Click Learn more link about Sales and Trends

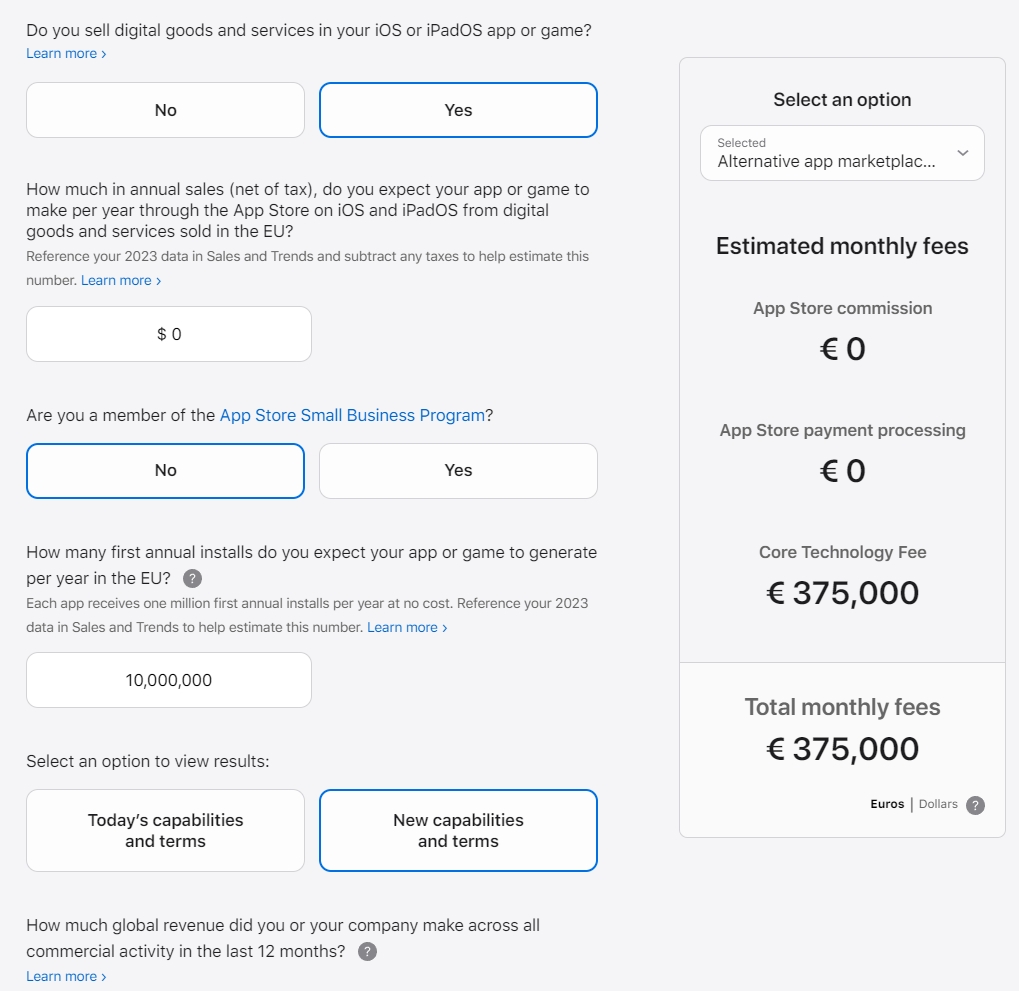click(120, 280)
